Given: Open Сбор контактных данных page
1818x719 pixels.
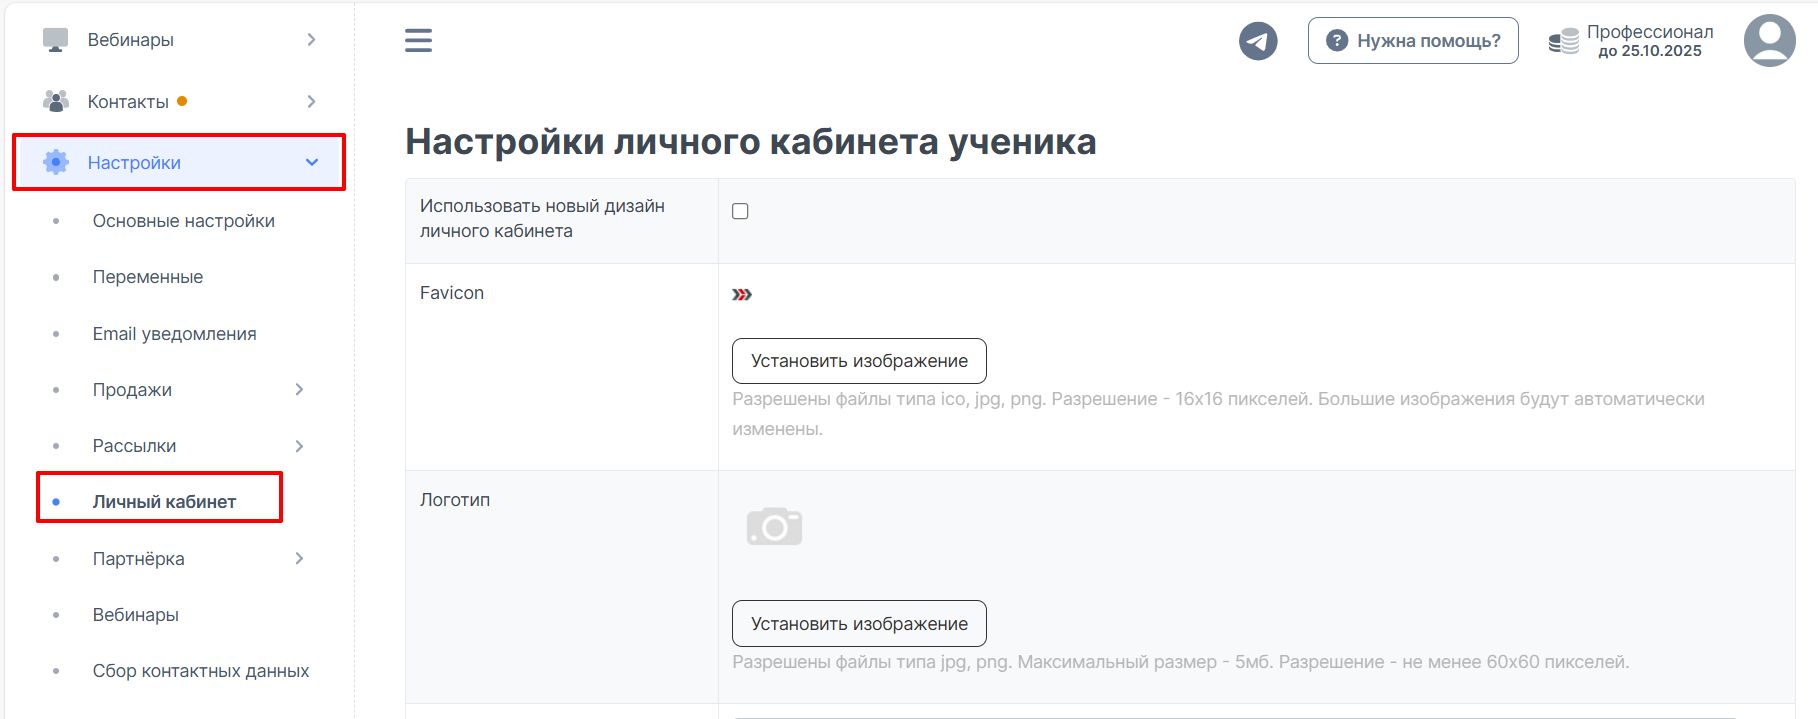Looking at the screenshot, I should [200, 671].
